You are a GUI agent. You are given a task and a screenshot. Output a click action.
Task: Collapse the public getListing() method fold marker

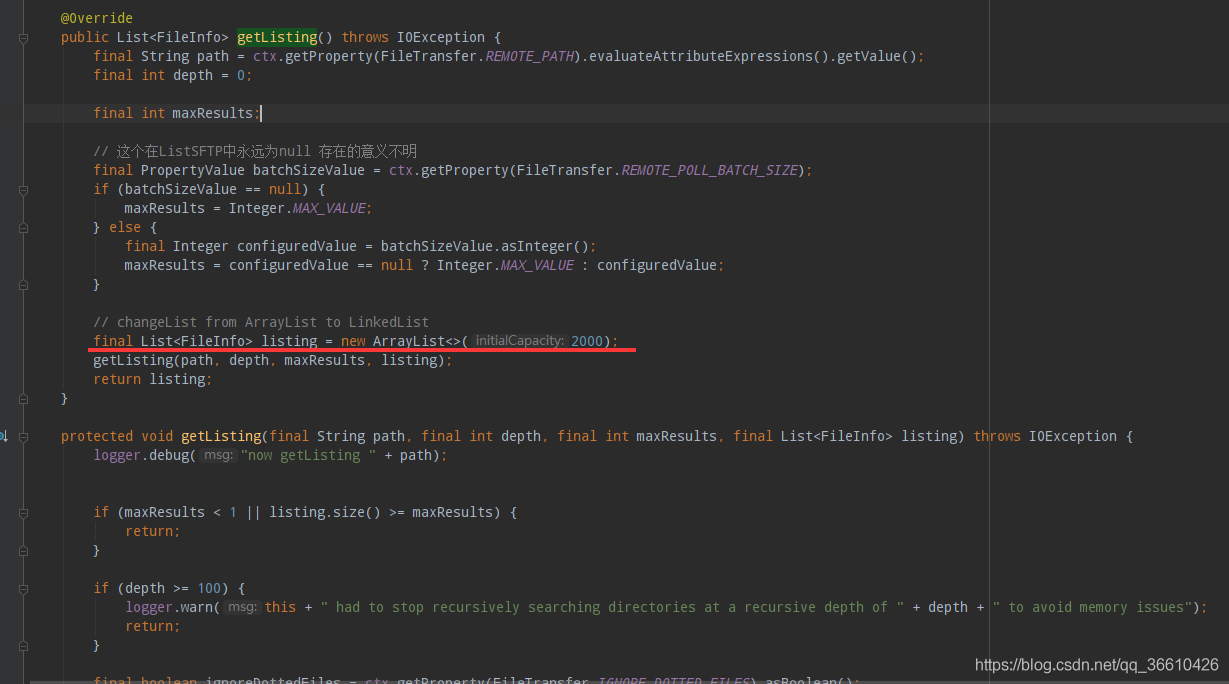(23, 38)
